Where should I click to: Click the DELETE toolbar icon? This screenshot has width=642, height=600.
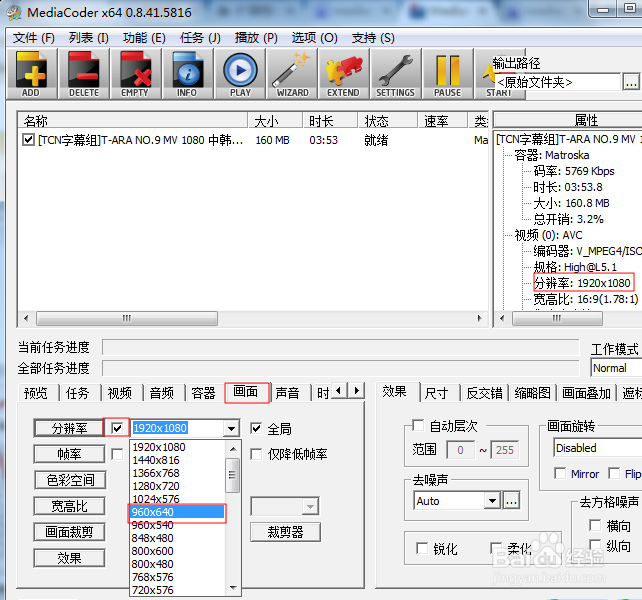pos(83,73)
